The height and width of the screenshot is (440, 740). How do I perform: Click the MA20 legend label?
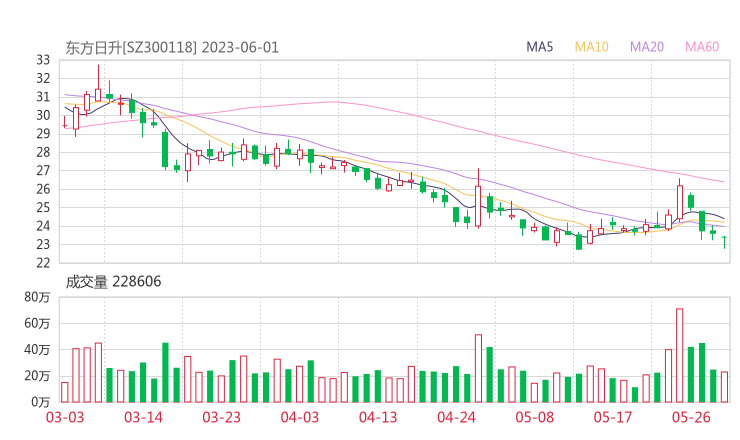647,47
